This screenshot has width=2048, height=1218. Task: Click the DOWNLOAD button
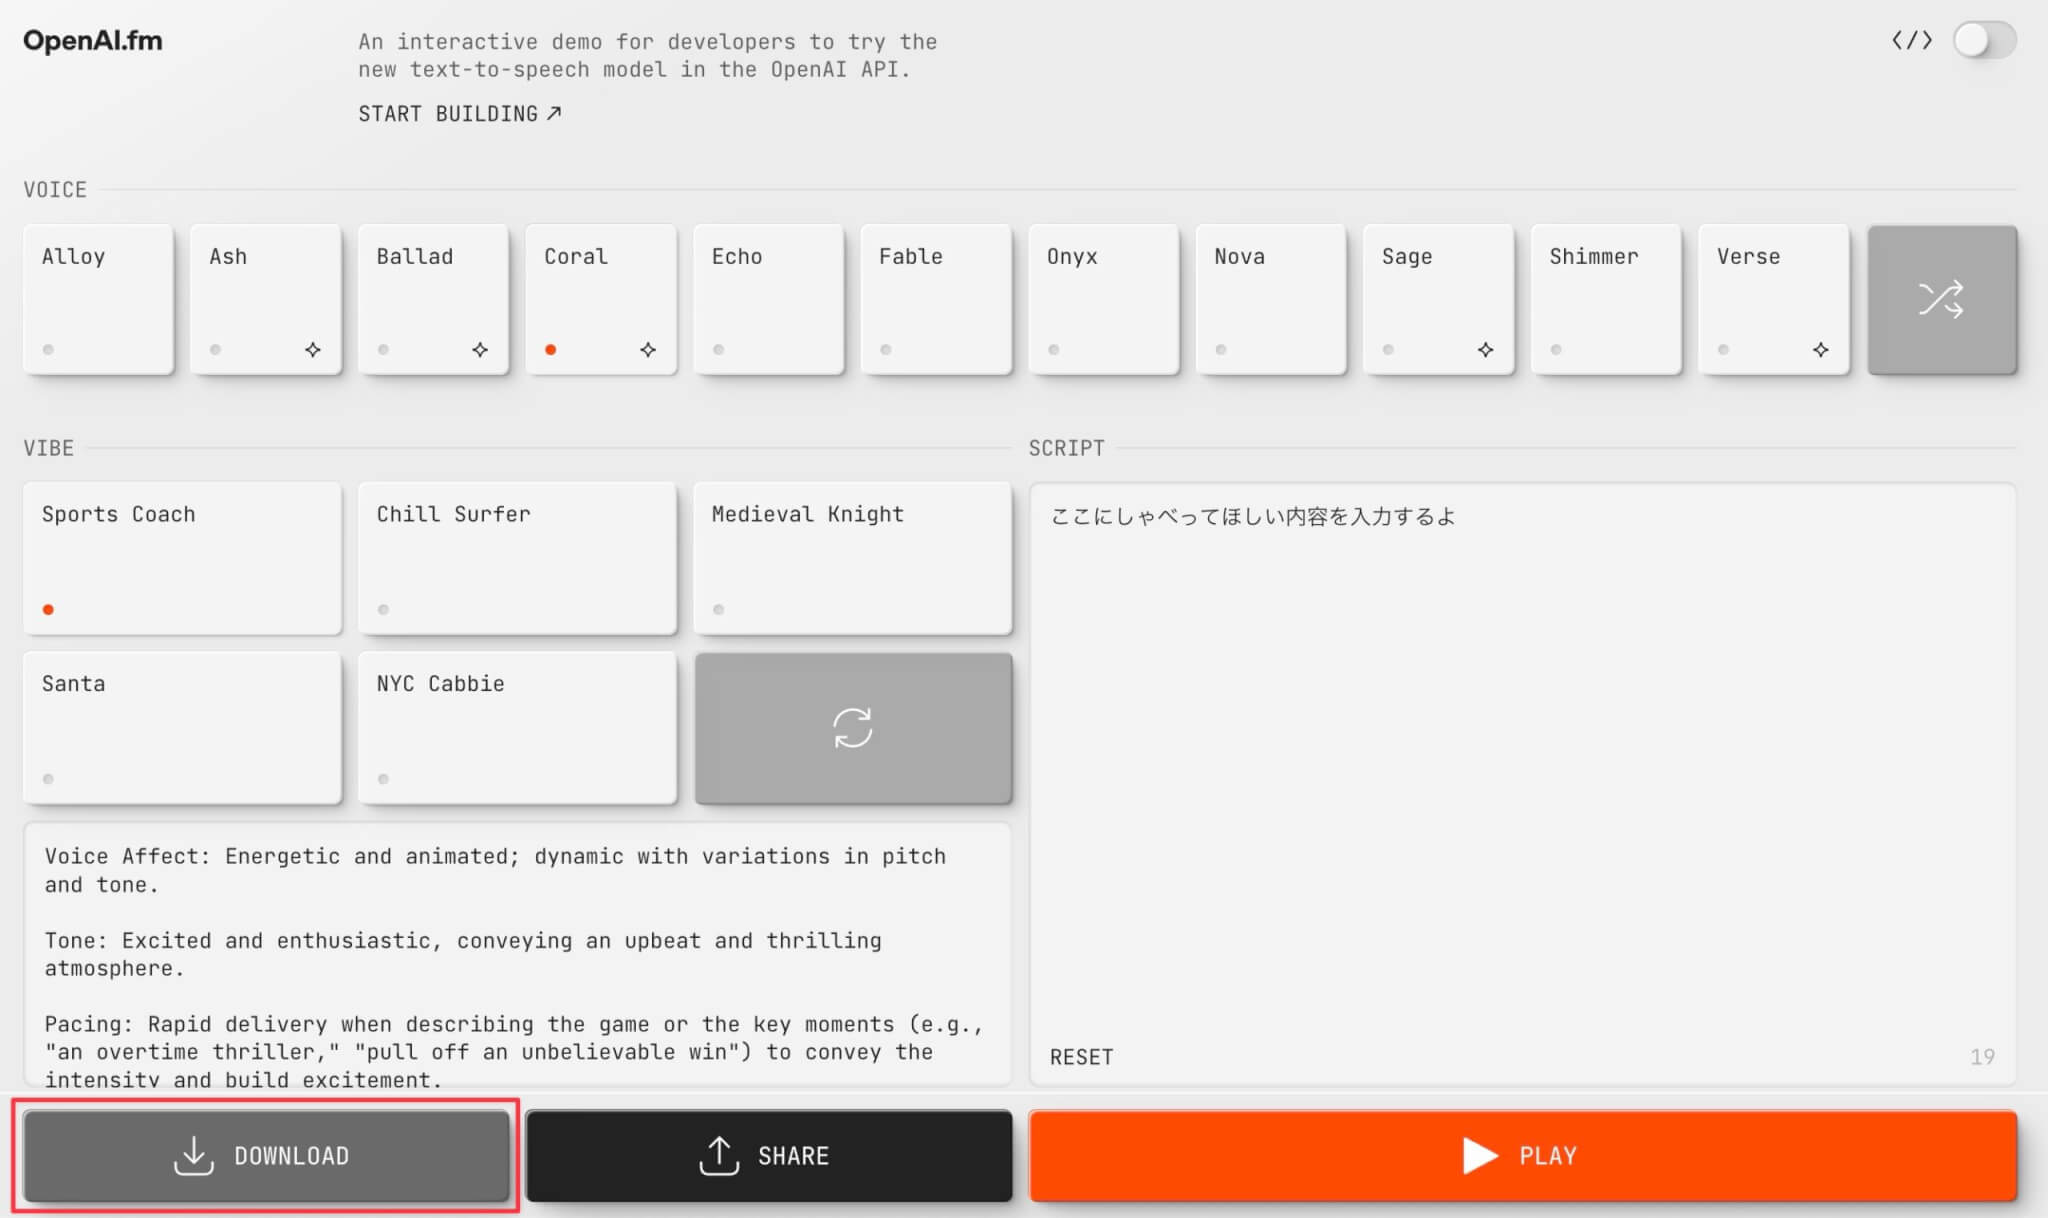point(266,1155)
